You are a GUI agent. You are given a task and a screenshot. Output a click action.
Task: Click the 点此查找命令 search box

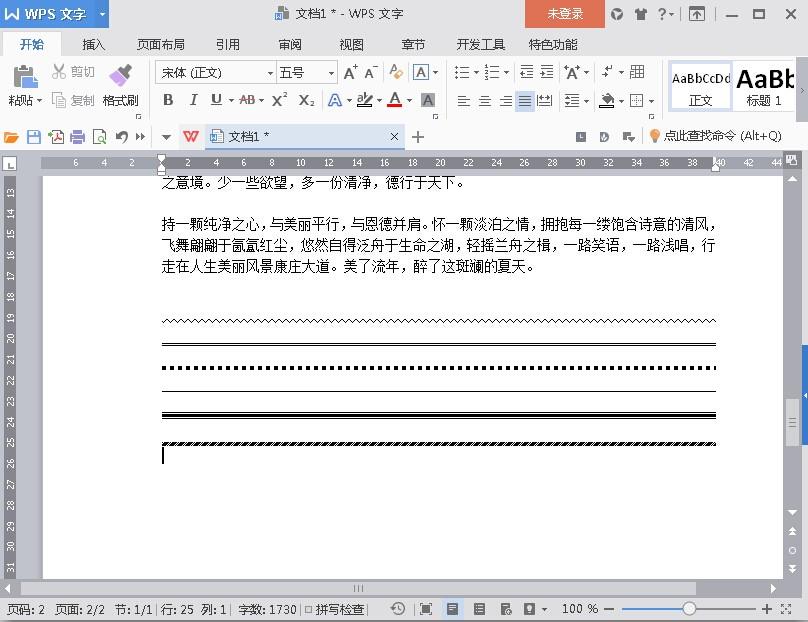coord(716,136)
